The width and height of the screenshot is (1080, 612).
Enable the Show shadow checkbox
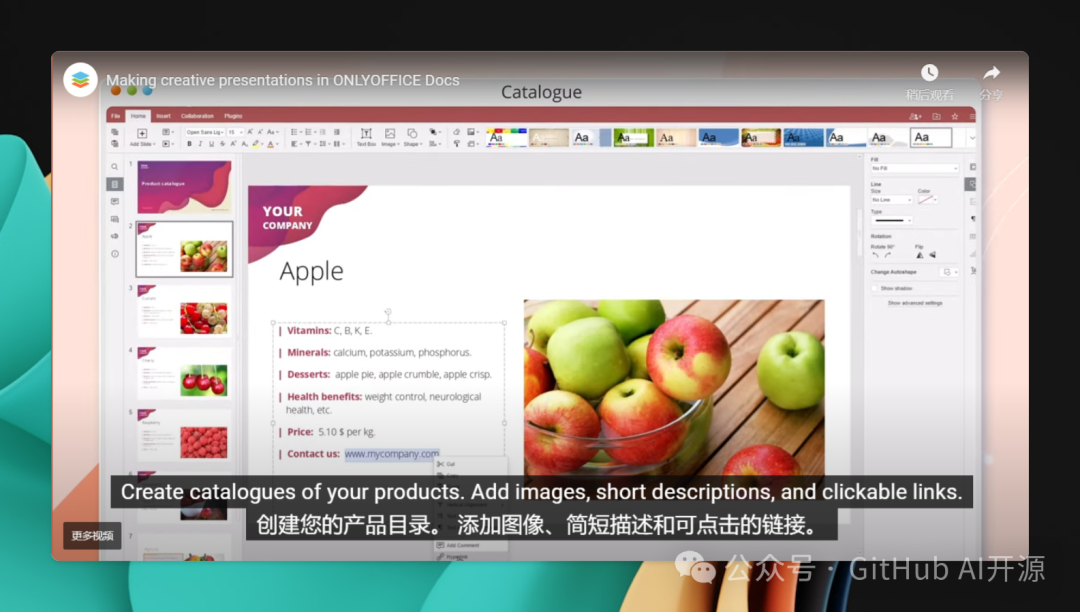point(875,288)
